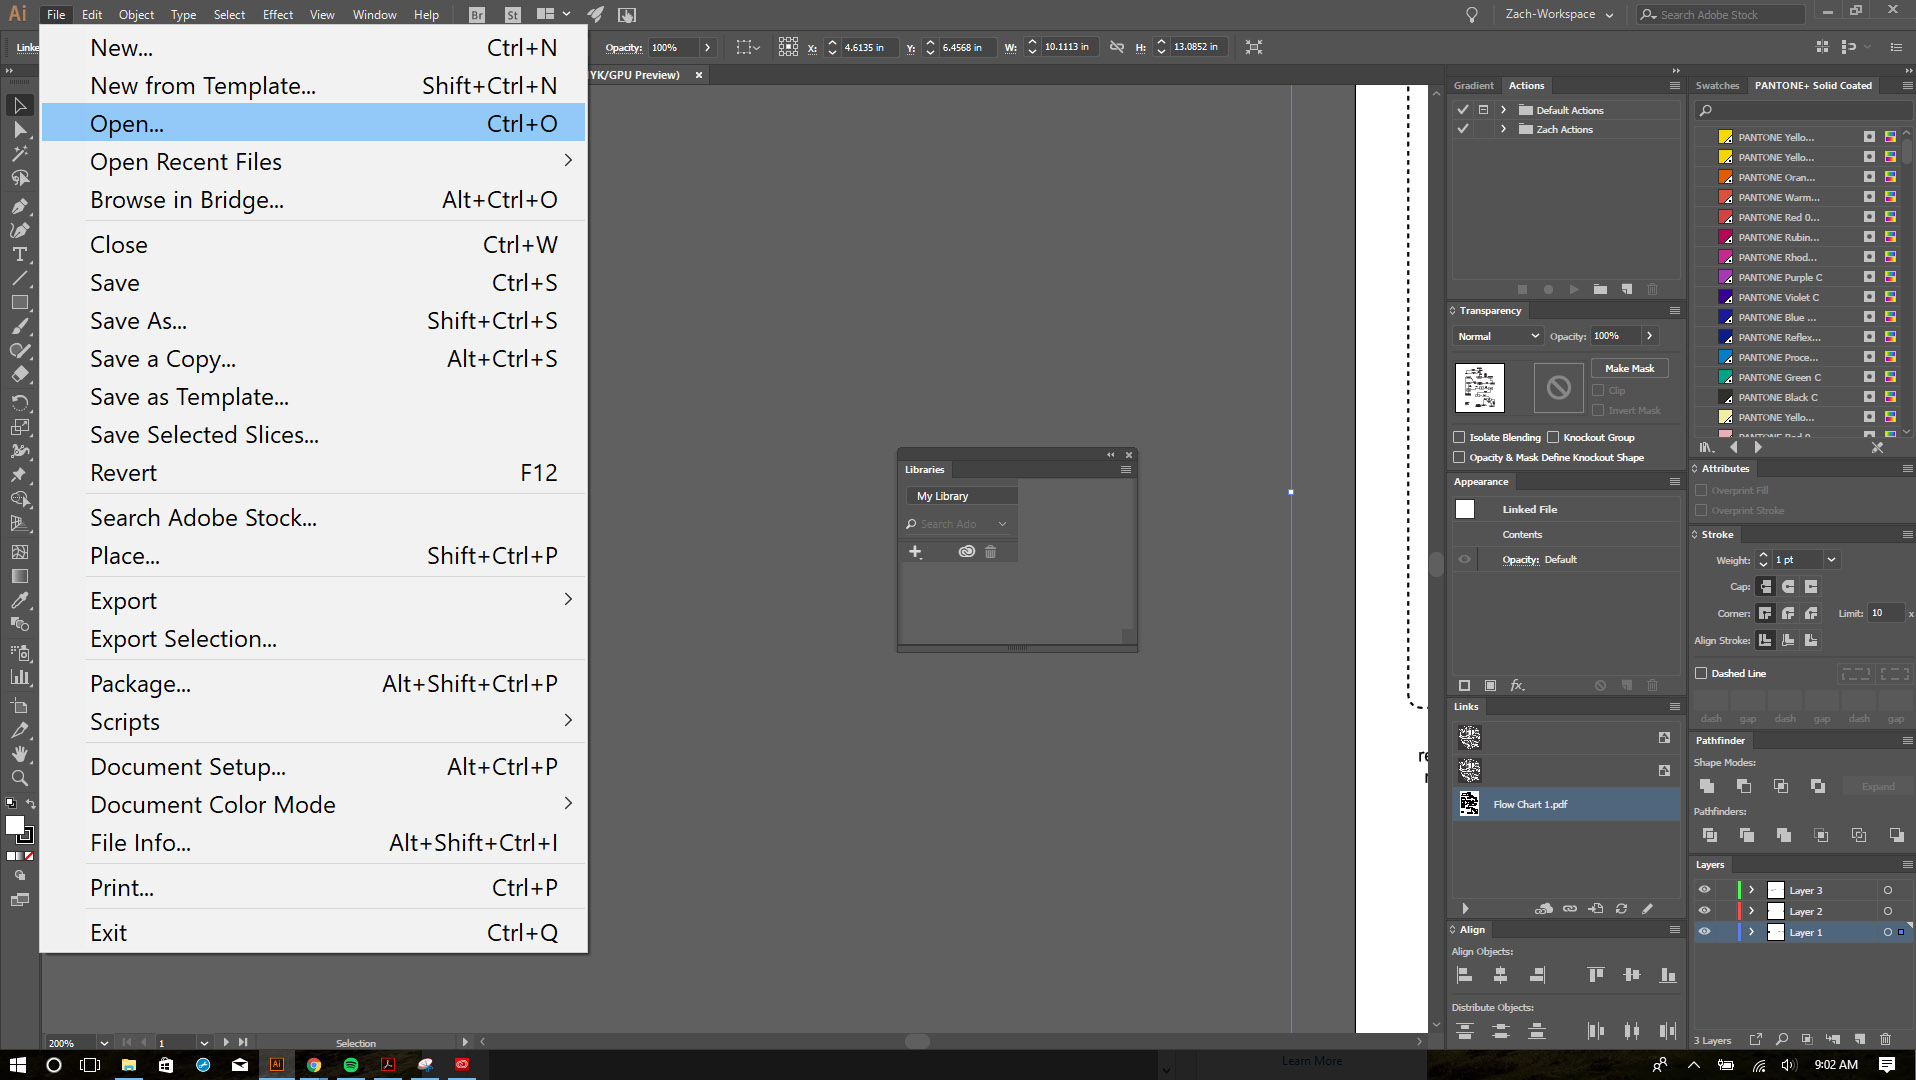Select the PANTONE Purple C swatch
The width and height of the screenshot is (1916, 1080).
point(1780,277)
